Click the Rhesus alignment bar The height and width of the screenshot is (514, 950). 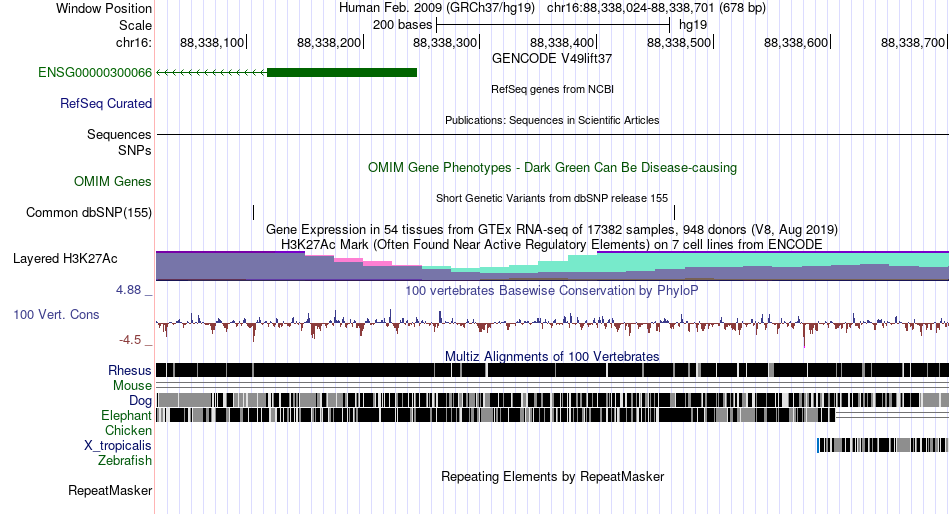point(552,370)
